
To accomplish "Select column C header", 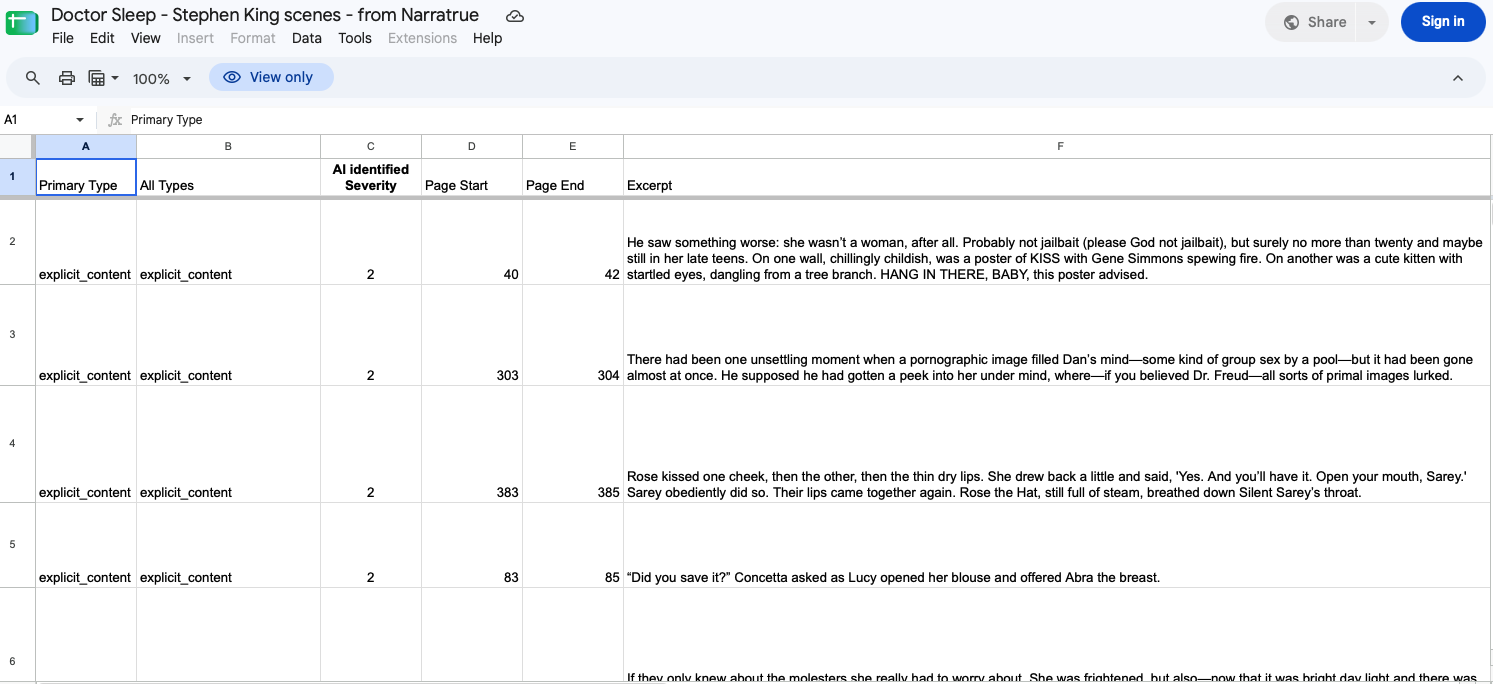I will (371, 146).
